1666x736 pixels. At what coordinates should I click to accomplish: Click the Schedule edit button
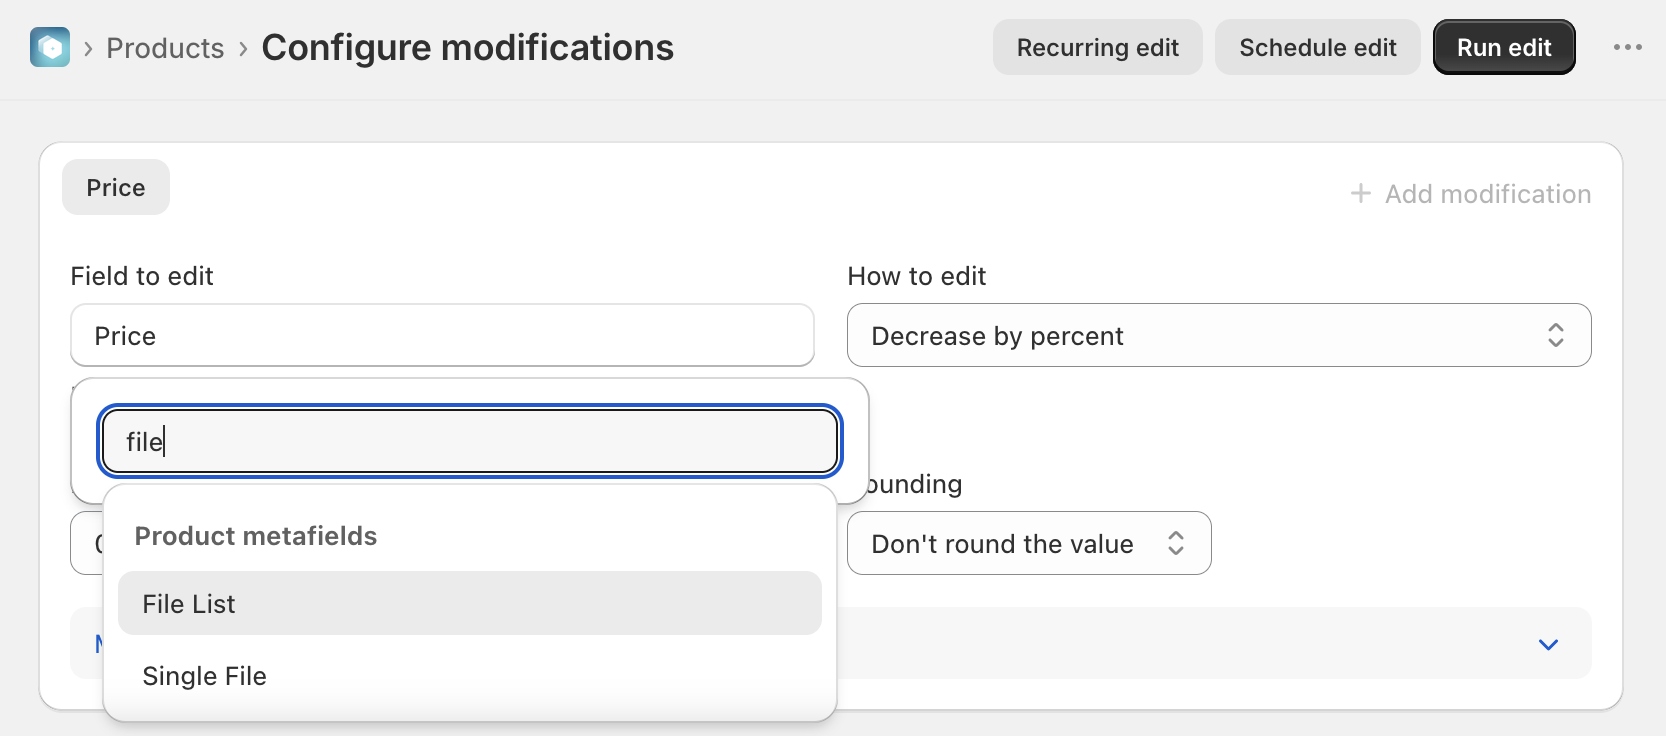(1317, 47)
